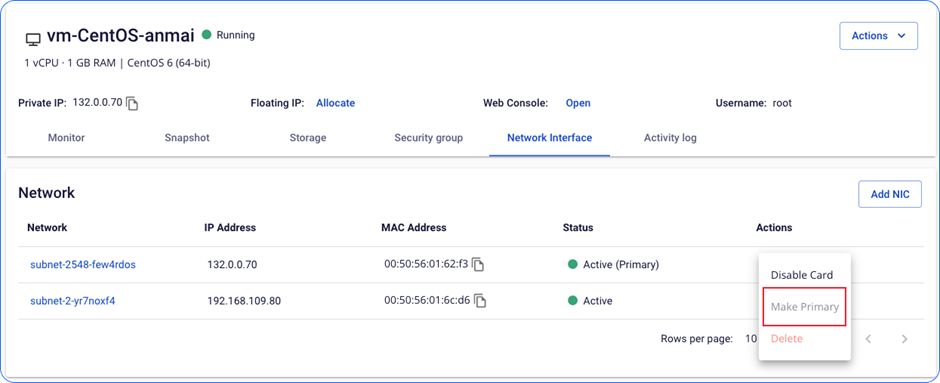
Task: Open the Actions dropdown button
Action: pyautogui.click(x=878, y=36)
